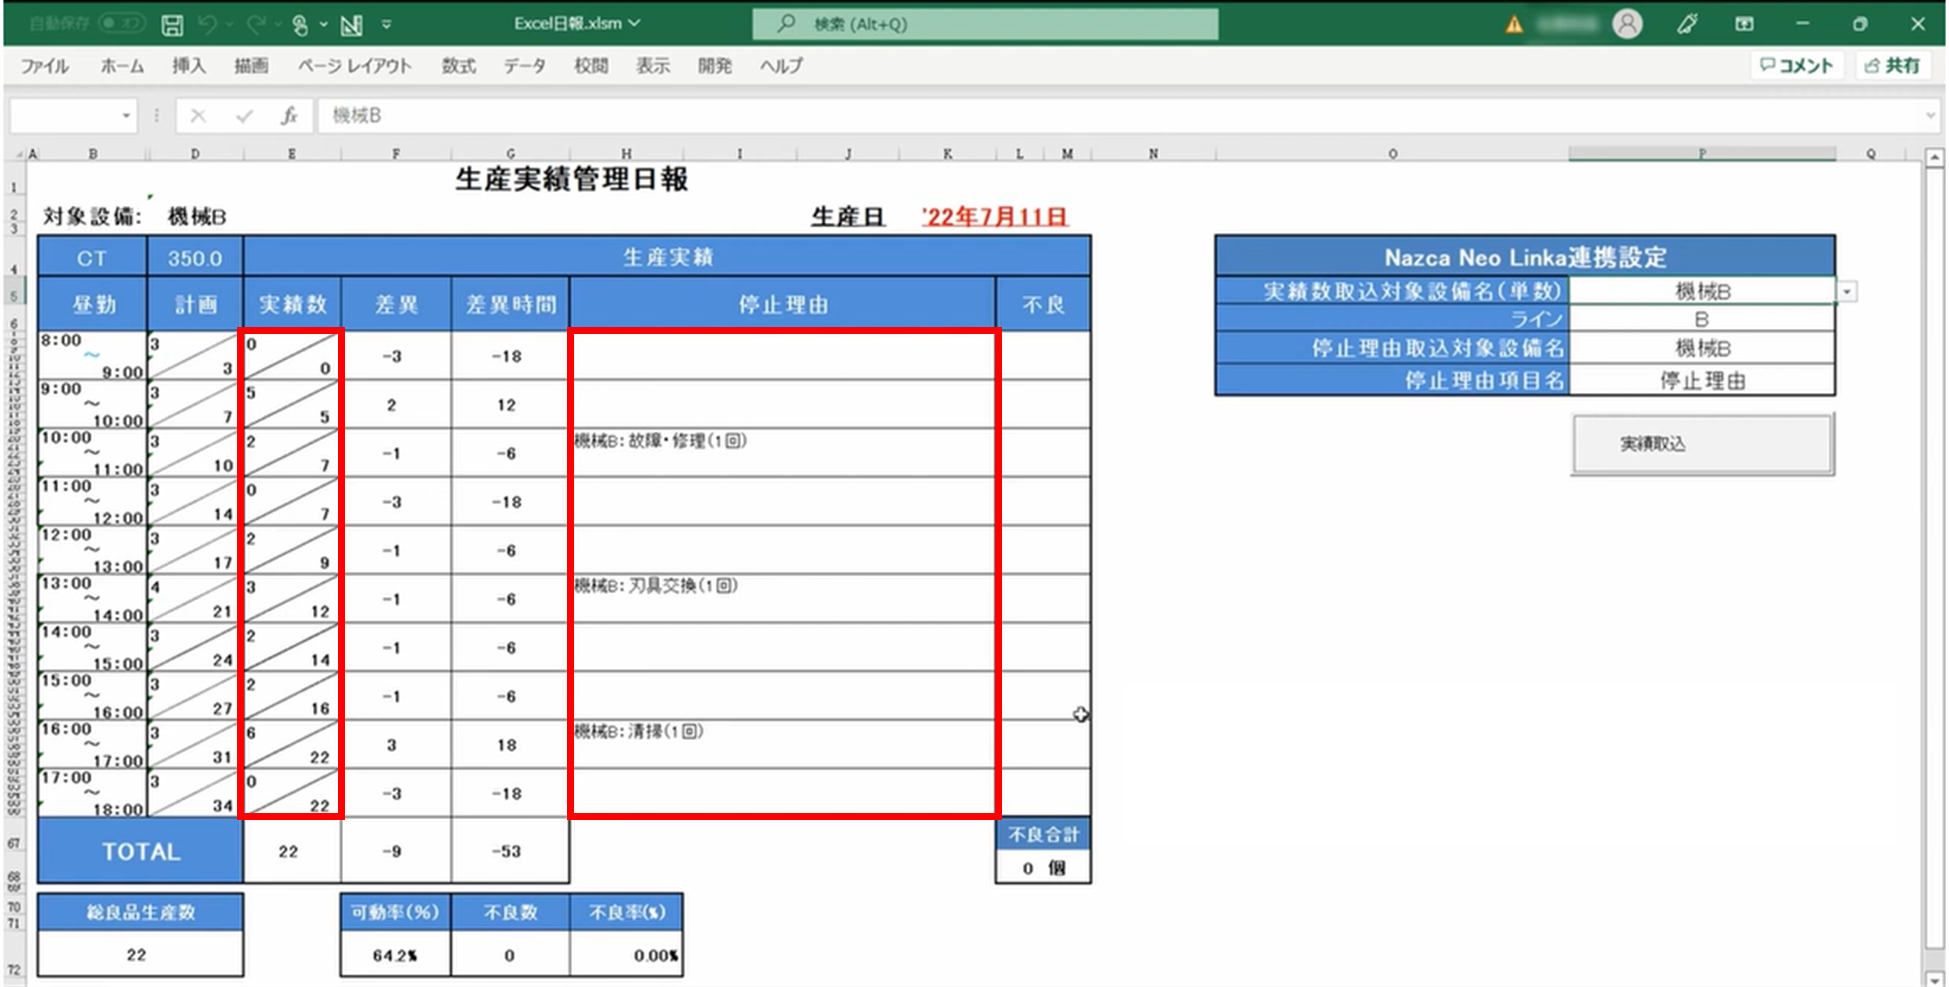Switch to the ページ レイアウト ribbon tab
Viewport: 1949px width, 987px height.
coord(354,66)
